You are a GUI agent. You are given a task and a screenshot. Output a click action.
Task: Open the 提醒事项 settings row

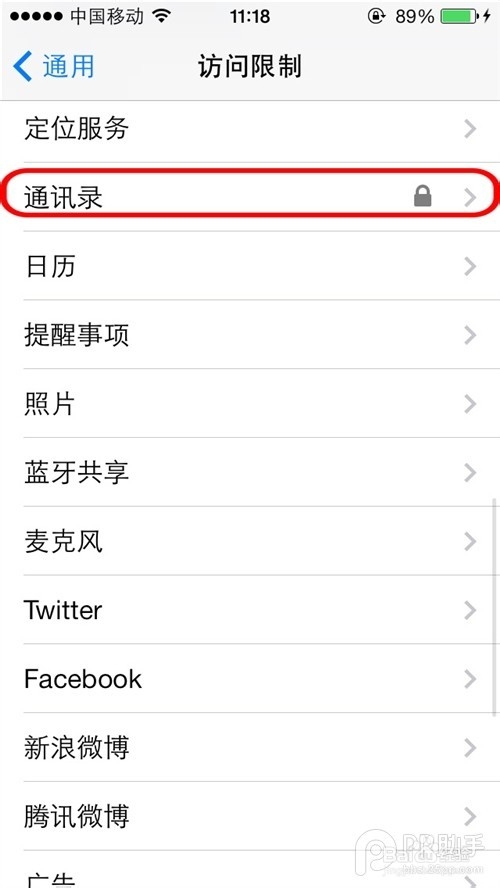[x=250, y=335]
